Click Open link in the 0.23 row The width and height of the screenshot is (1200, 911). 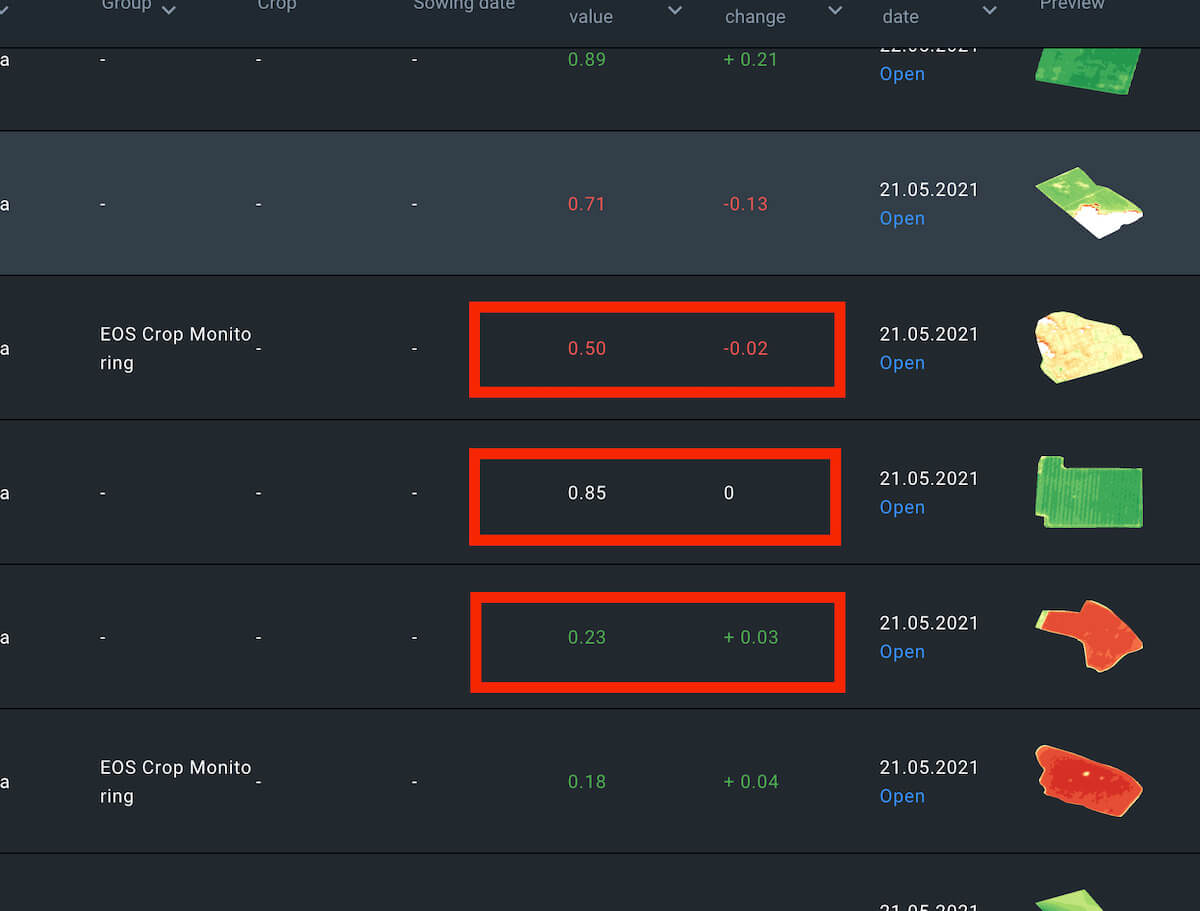[901, 652]
